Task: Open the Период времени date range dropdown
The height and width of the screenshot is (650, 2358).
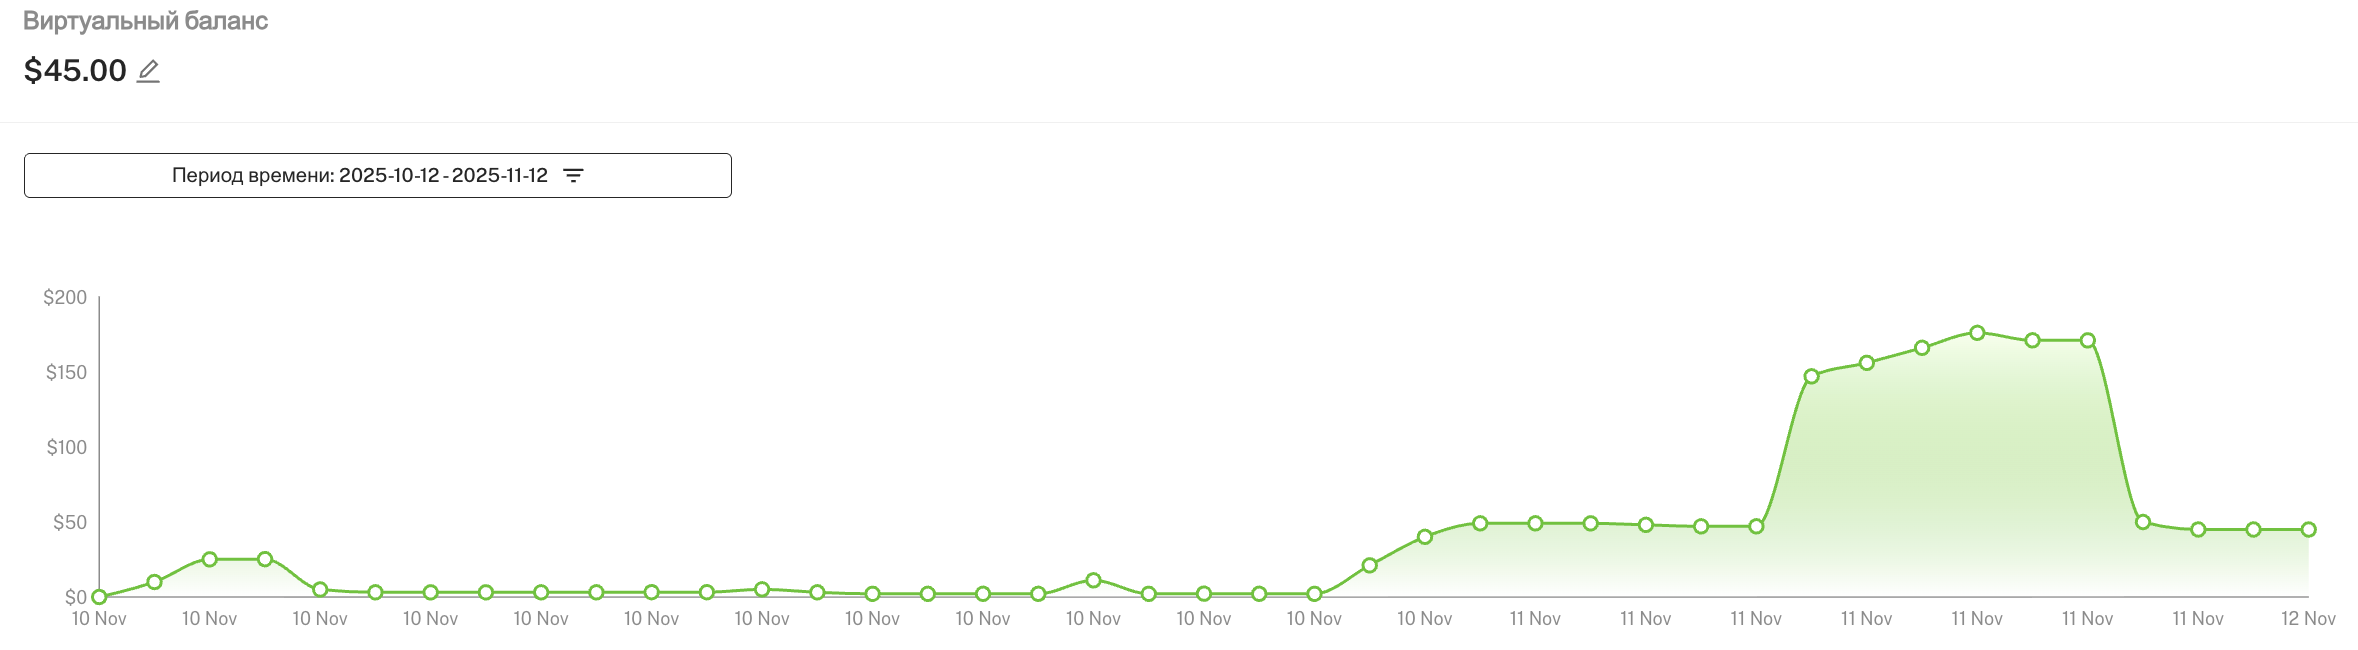Action: (377, 176)
